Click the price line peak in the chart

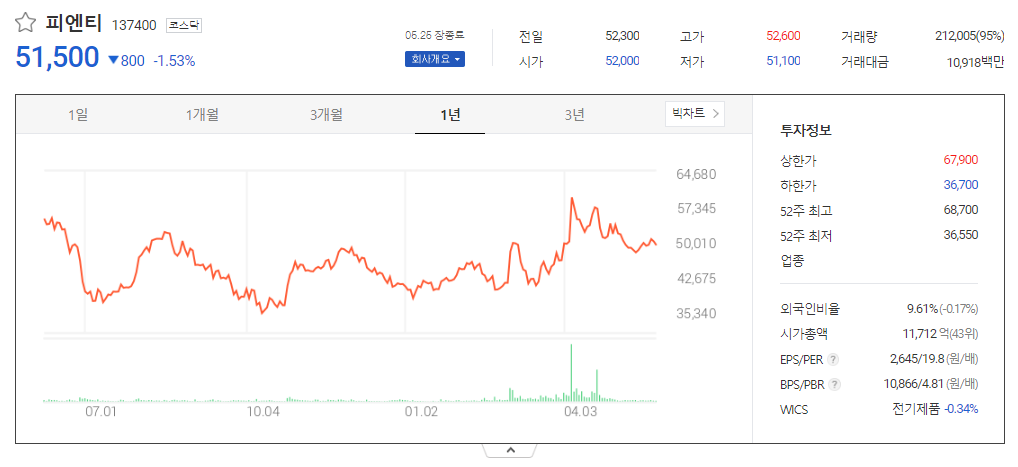pos(571,198)
